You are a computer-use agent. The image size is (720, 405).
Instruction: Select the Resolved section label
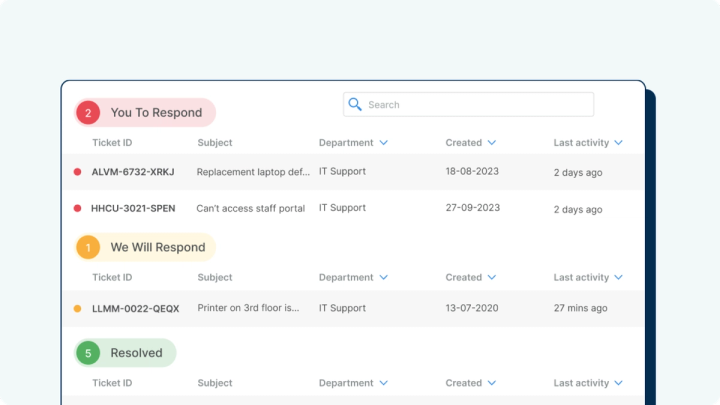click(136, 353)
